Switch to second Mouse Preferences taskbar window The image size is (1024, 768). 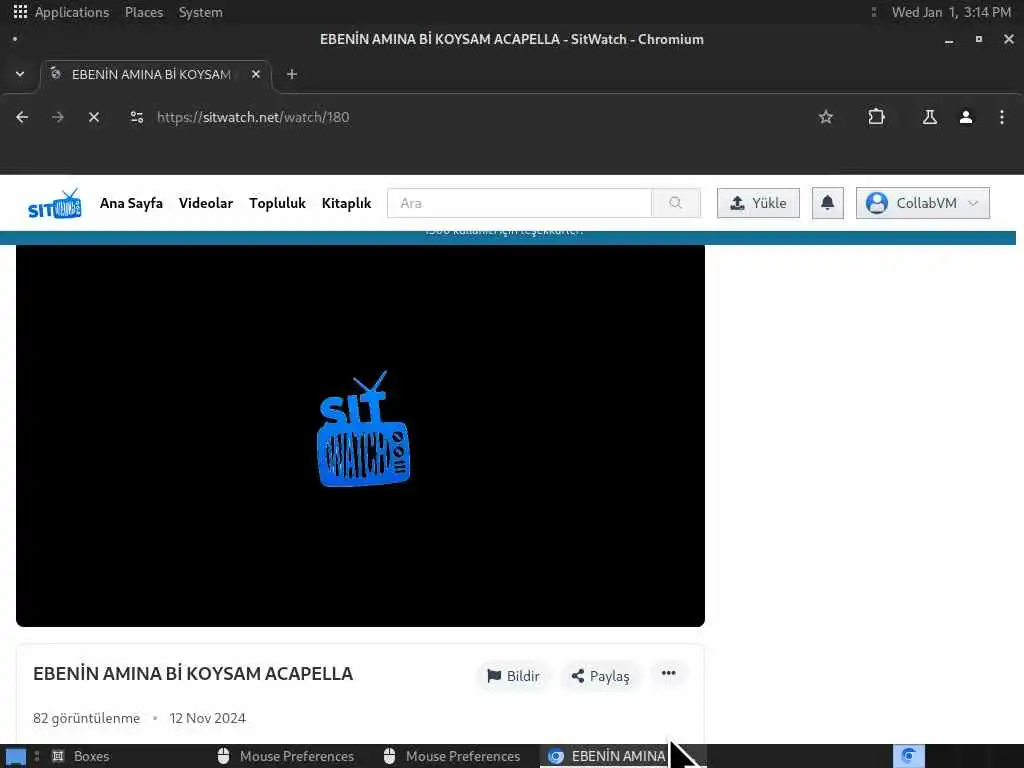click(x=452, y=756)
